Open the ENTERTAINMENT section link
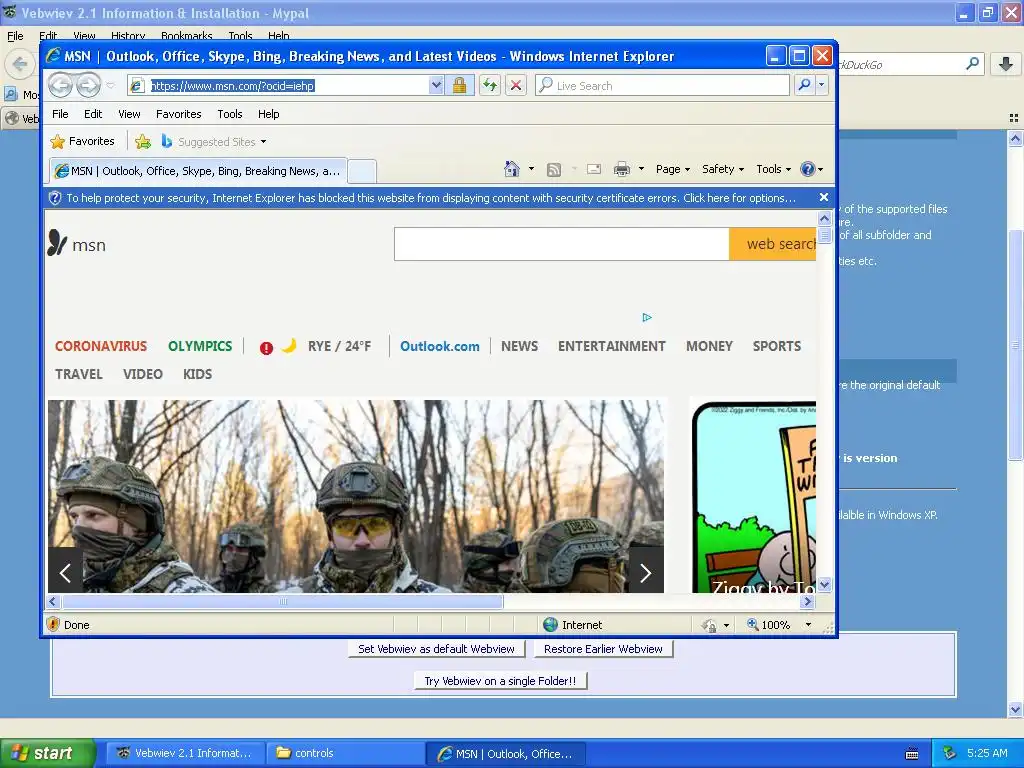The image size is (1024, 768). [612, 346]
